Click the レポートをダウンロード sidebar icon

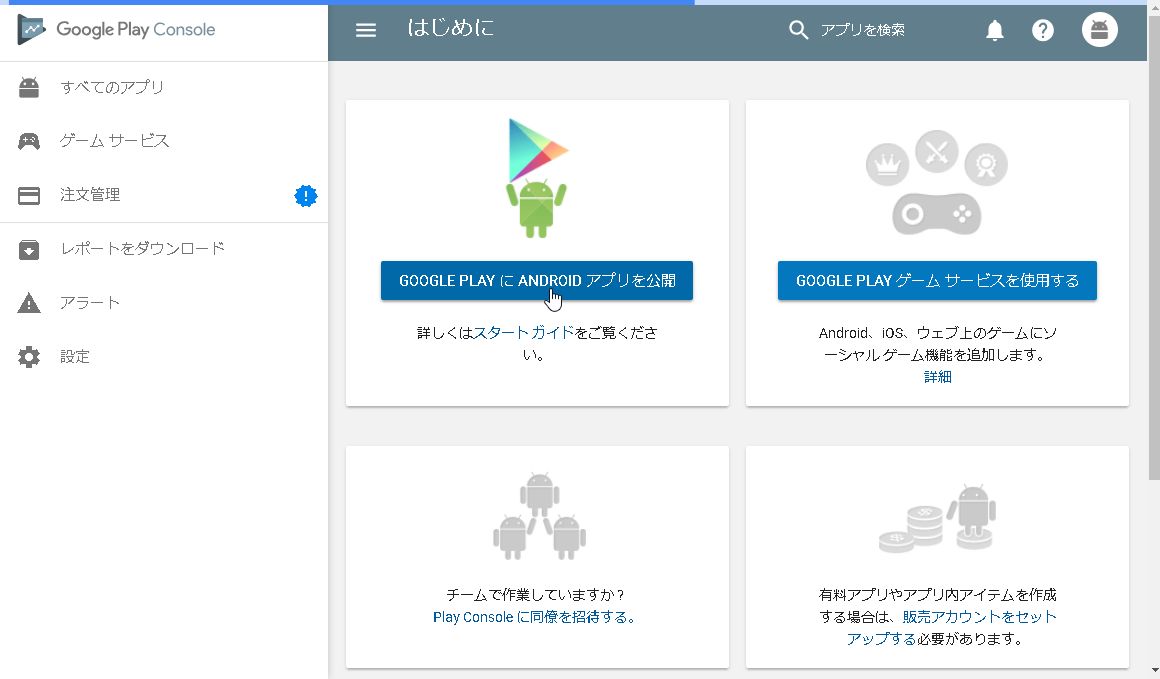[x=28, y=248]
